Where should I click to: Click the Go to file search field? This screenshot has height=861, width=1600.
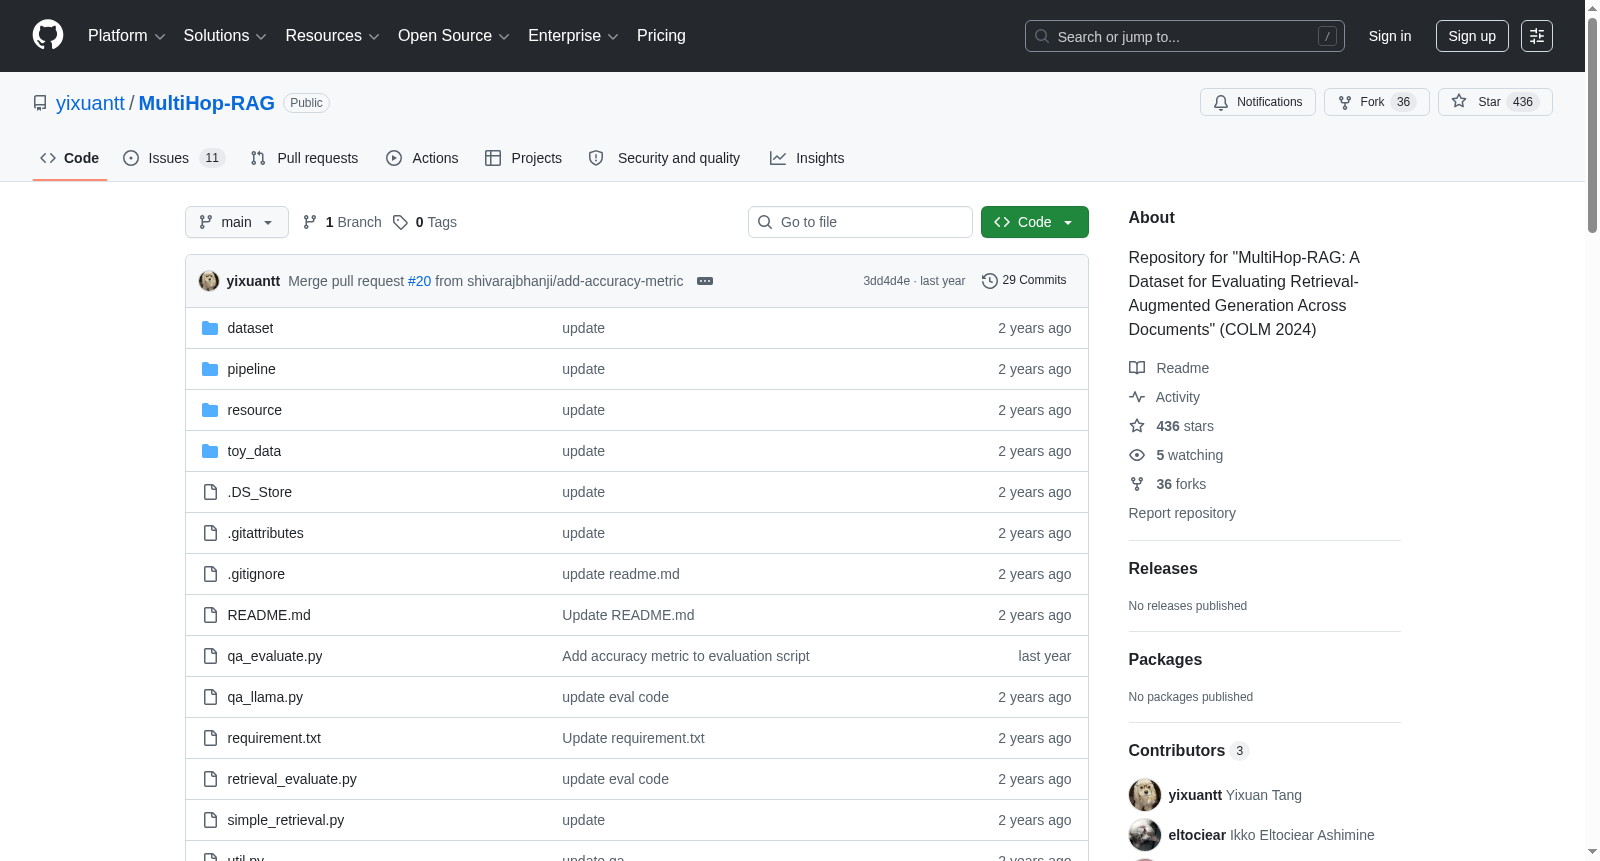click(860, 222)
